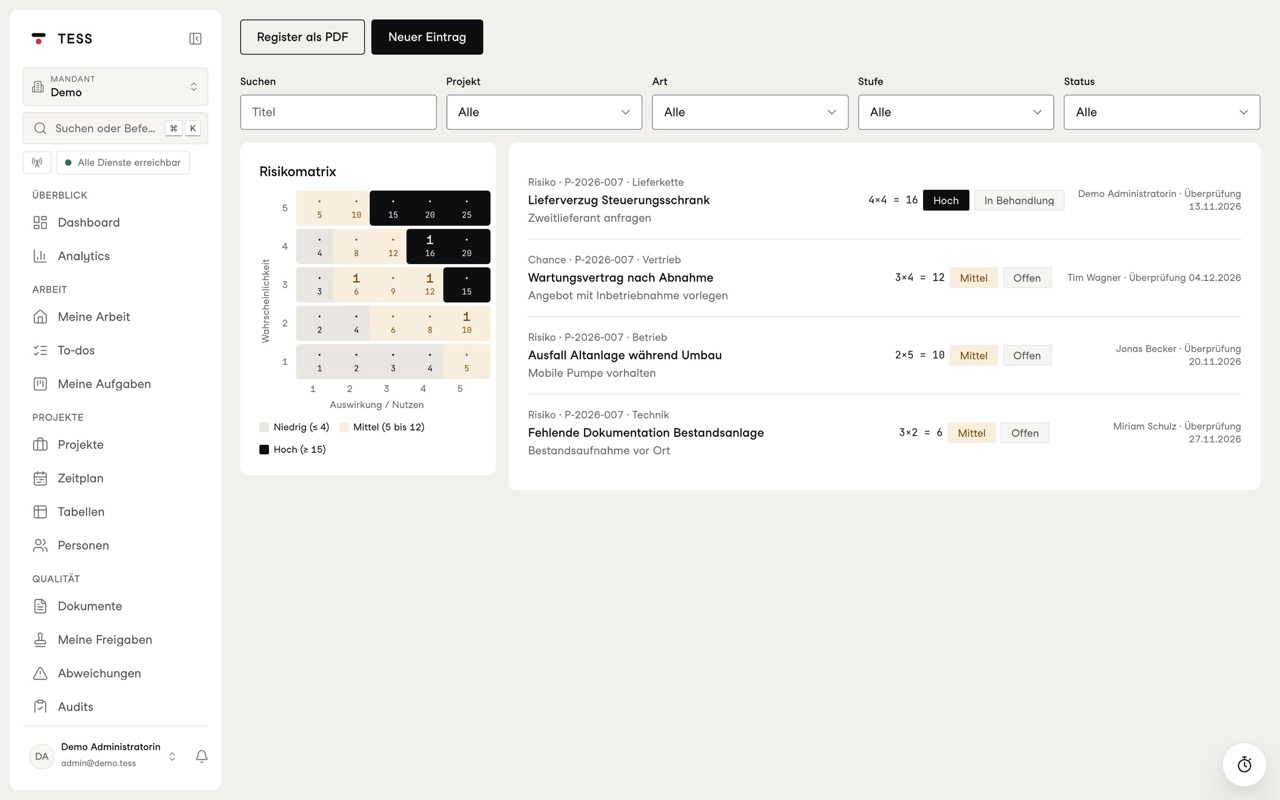Click the Hoch level badge
This screenshot has height=800, width=1280.
[946, 200]
